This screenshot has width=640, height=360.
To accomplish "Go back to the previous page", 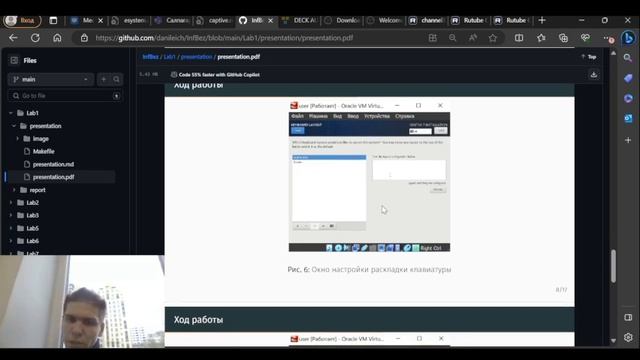I will (x=13, y=38).
